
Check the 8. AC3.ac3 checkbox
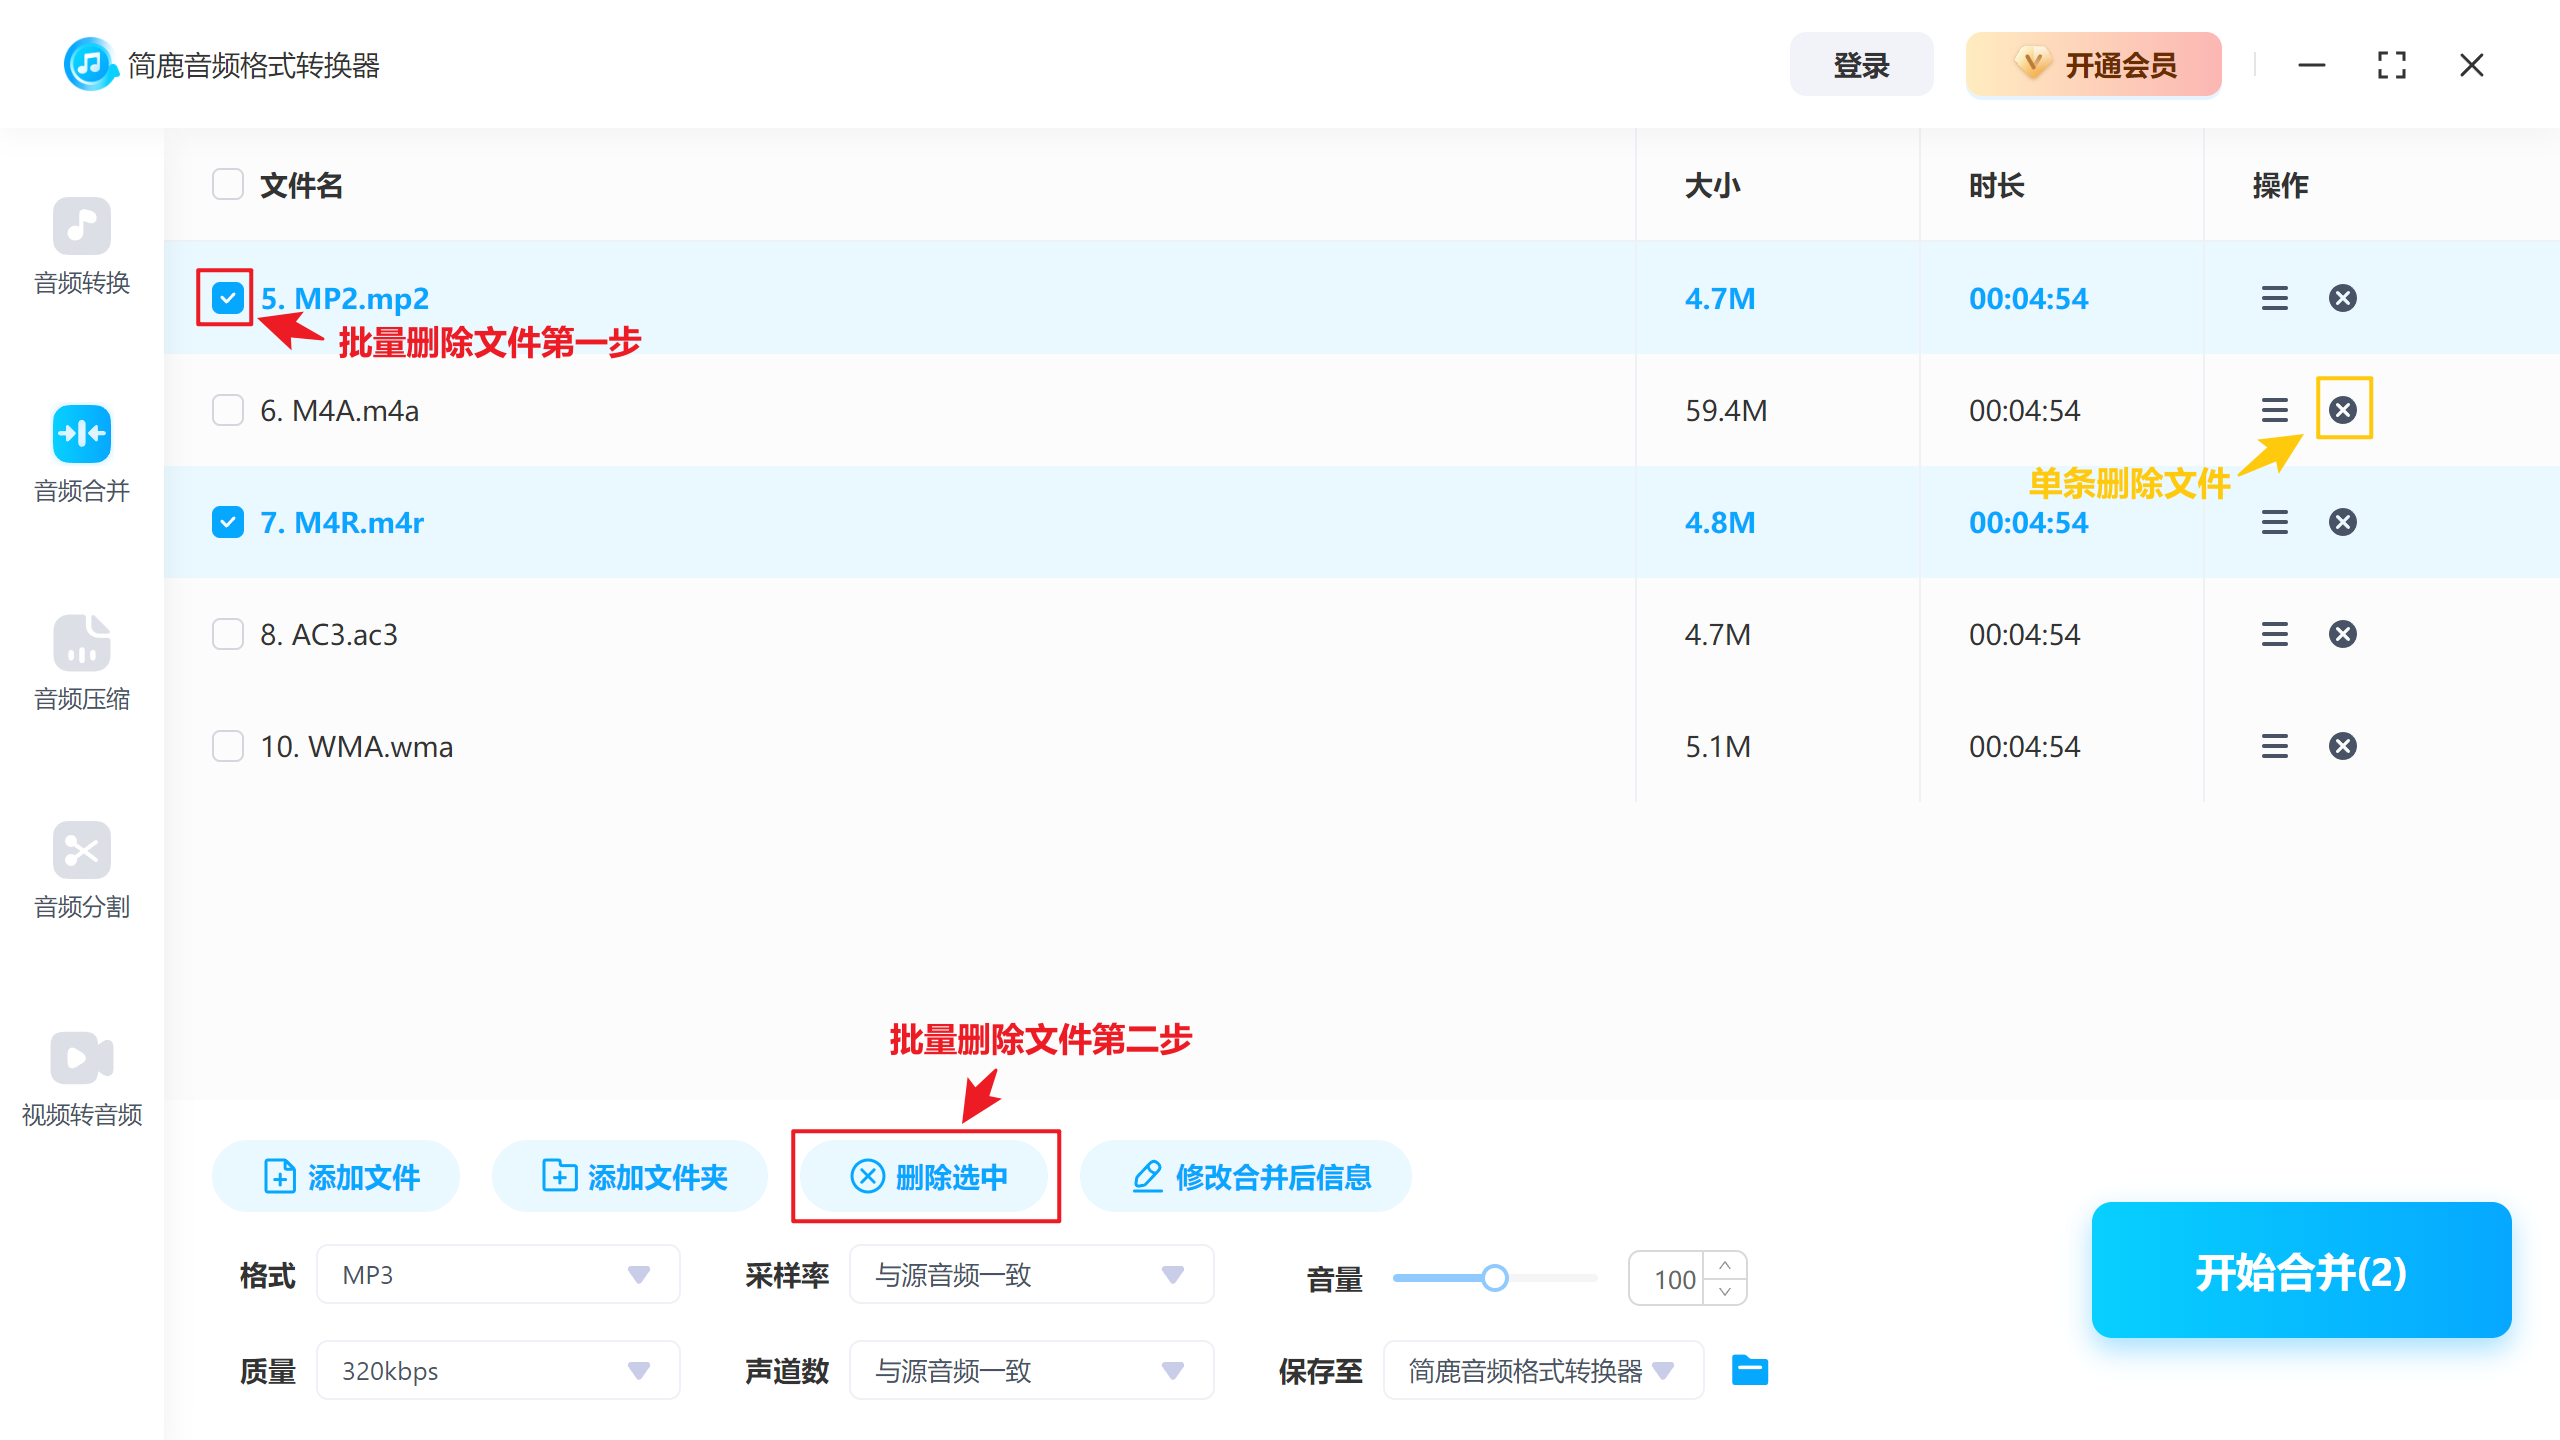click(227, 633)
